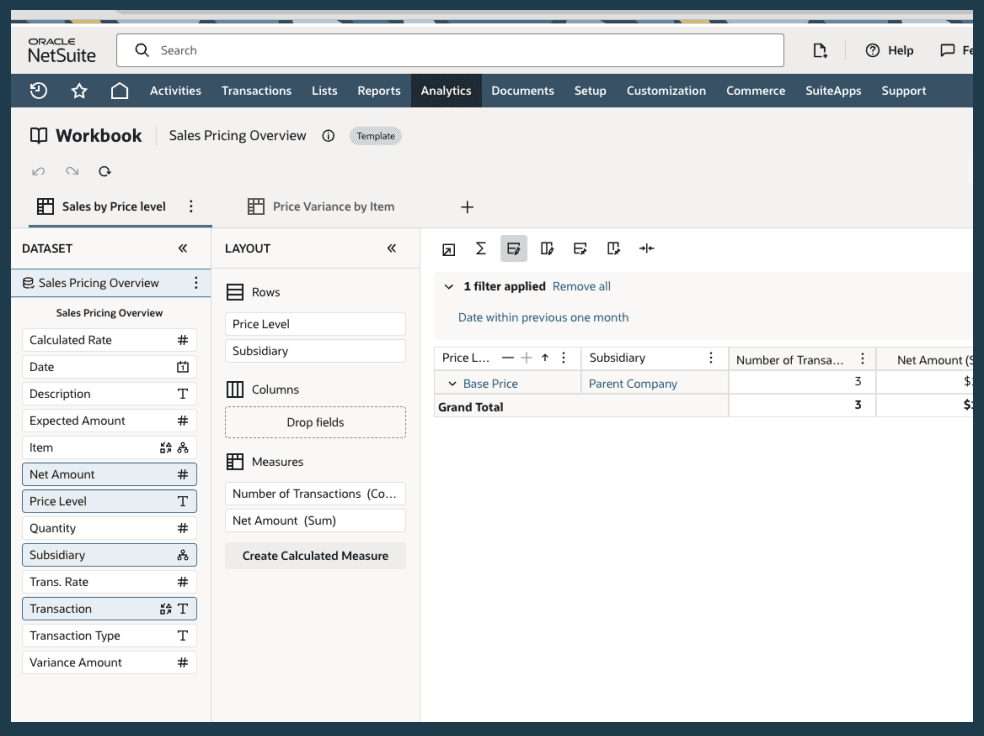Select Net Amount (Sum) measure
The width and height of the screenshot is (984, 736).
click(x=315, y=521)
